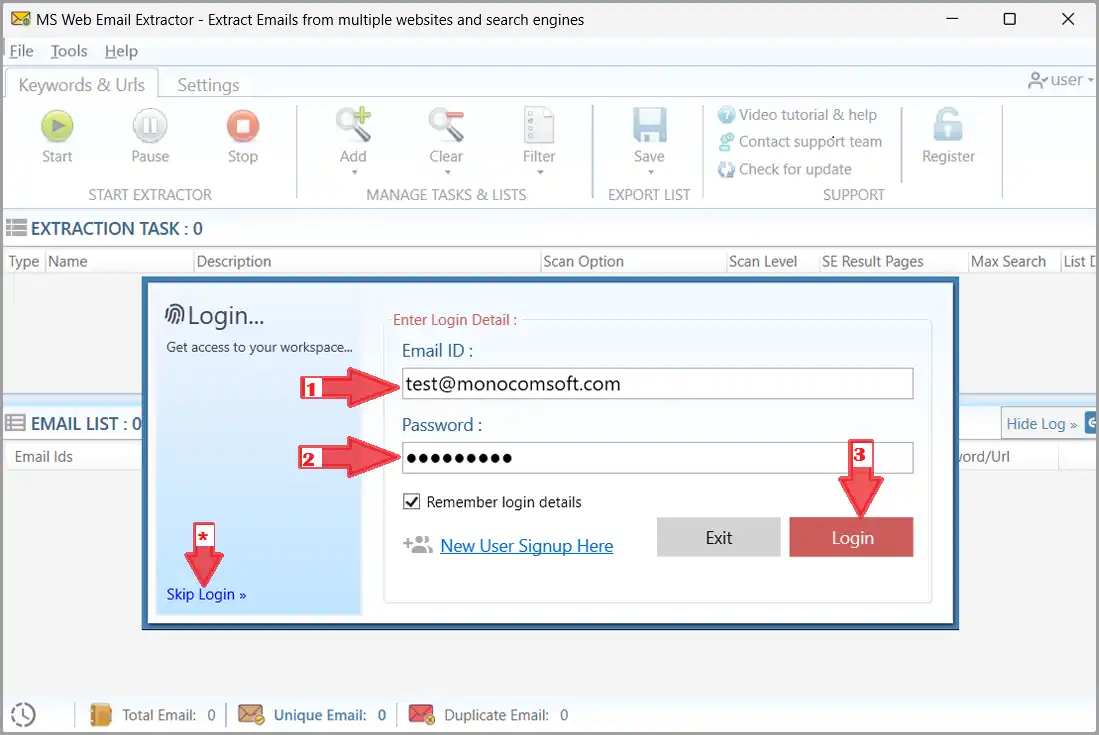Open the user dropdown arrow
This screenshot has height=735, width=1099.
click(1091, 81)
